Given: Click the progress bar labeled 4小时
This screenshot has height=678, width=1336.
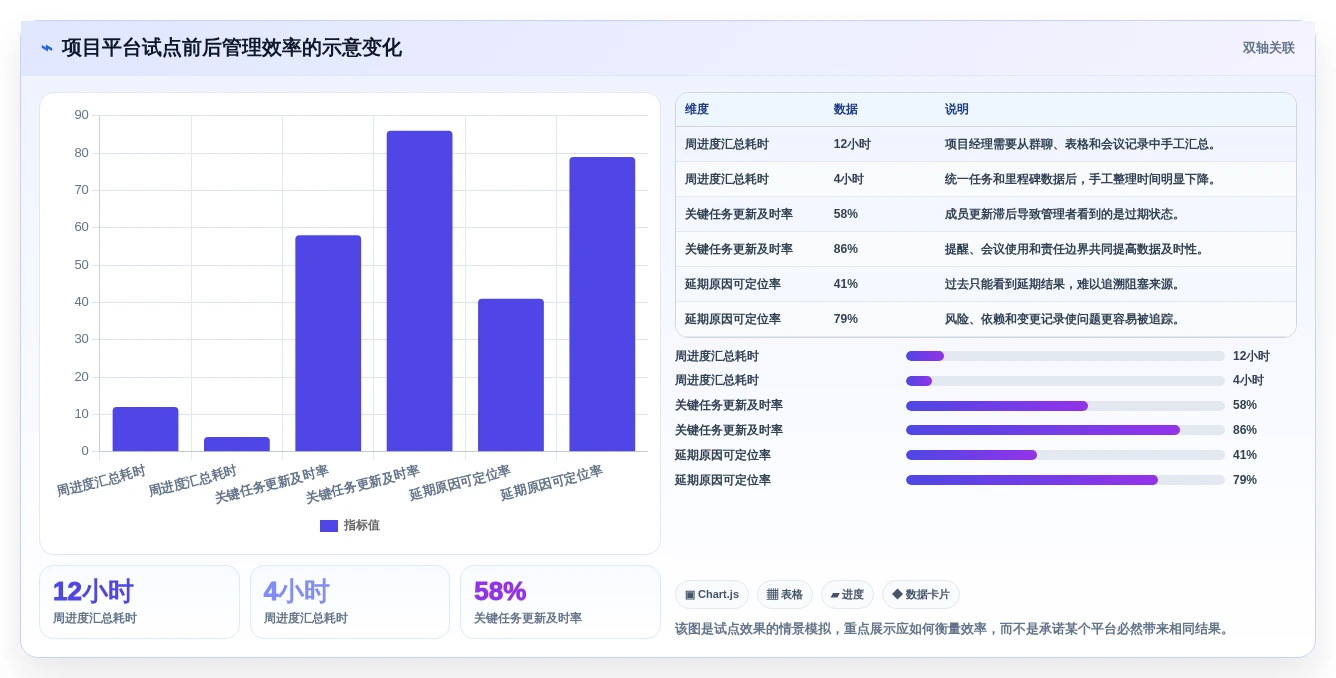Looking at the screenshot, I should (x=1065, y=381).
